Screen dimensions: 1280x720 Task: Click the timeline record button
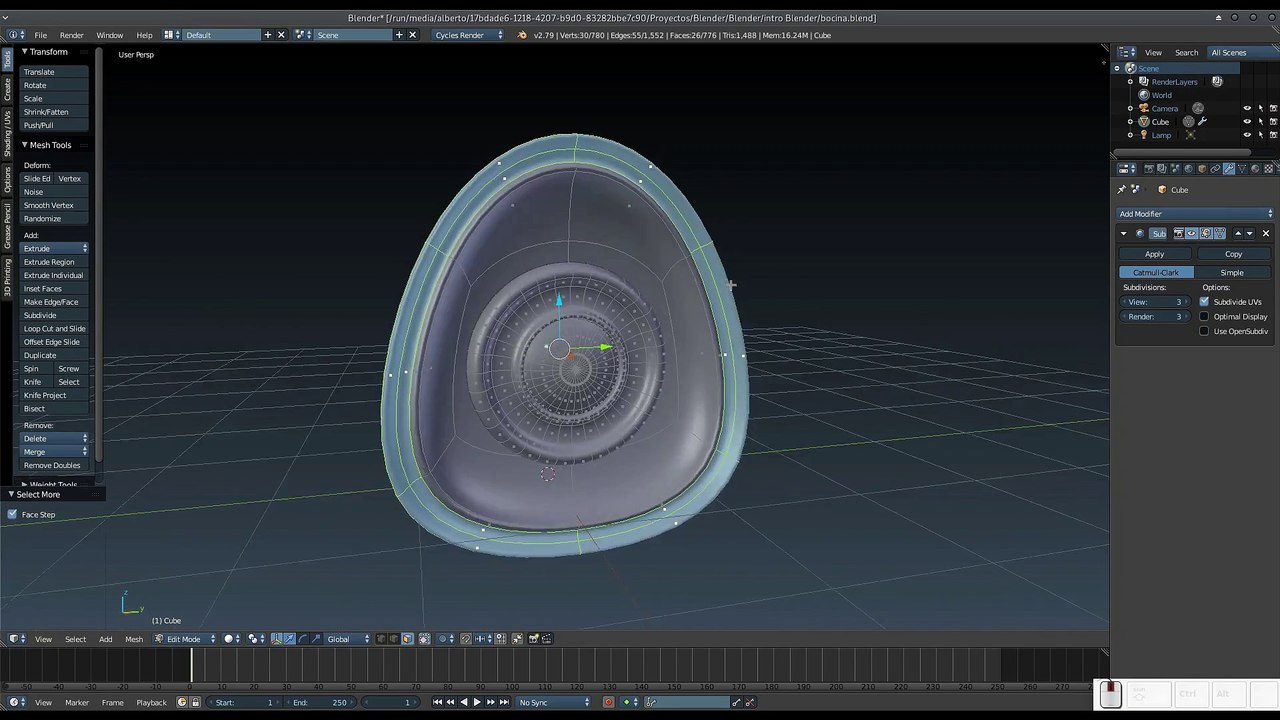608,702
